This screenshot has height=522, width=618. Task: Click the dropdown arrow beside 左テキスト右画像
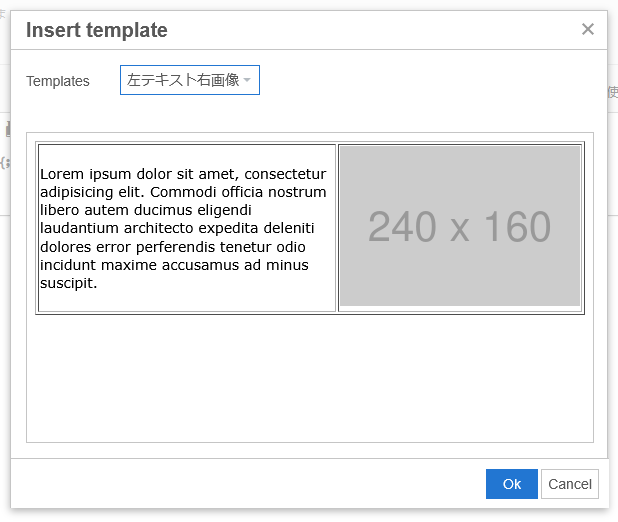(x=247, y=80)
